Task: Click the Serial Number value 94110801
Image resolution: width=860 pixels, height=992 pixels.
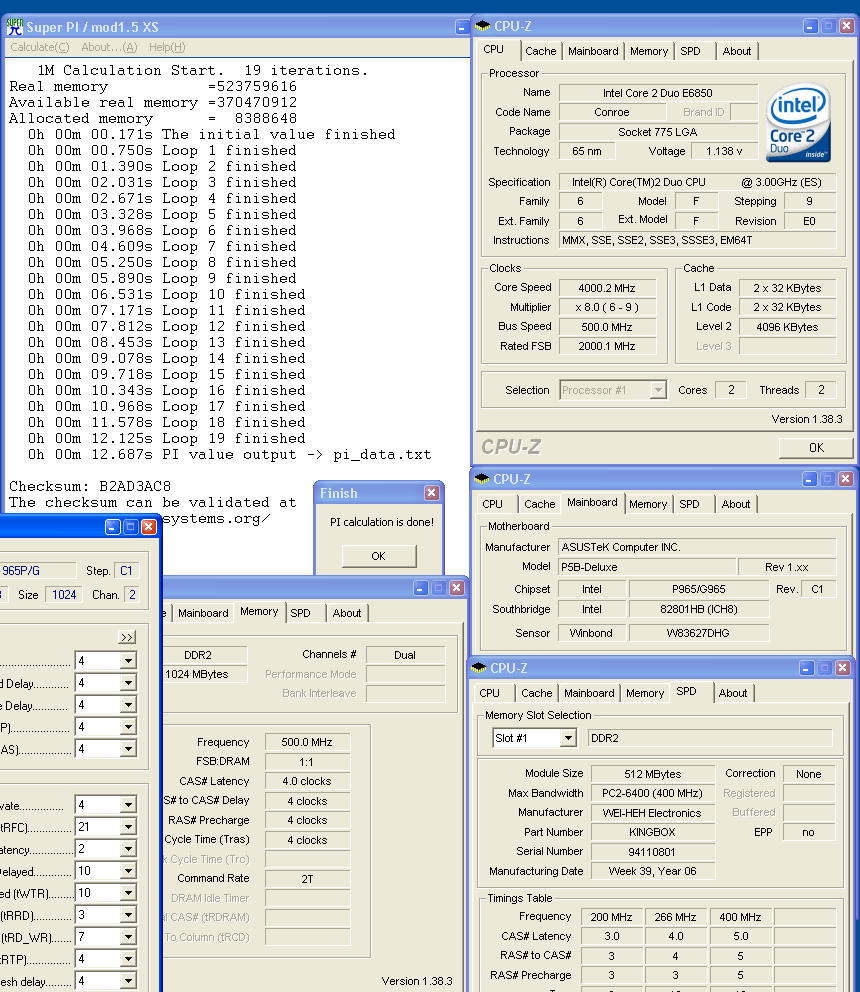Action: tap(652, 852)
